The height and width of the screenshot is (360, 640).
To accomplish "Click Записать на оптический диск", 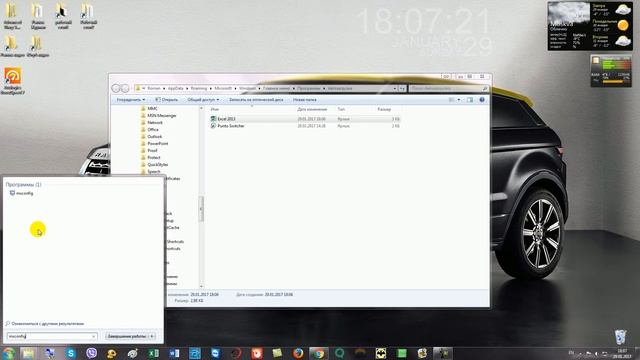I will 256,100.
